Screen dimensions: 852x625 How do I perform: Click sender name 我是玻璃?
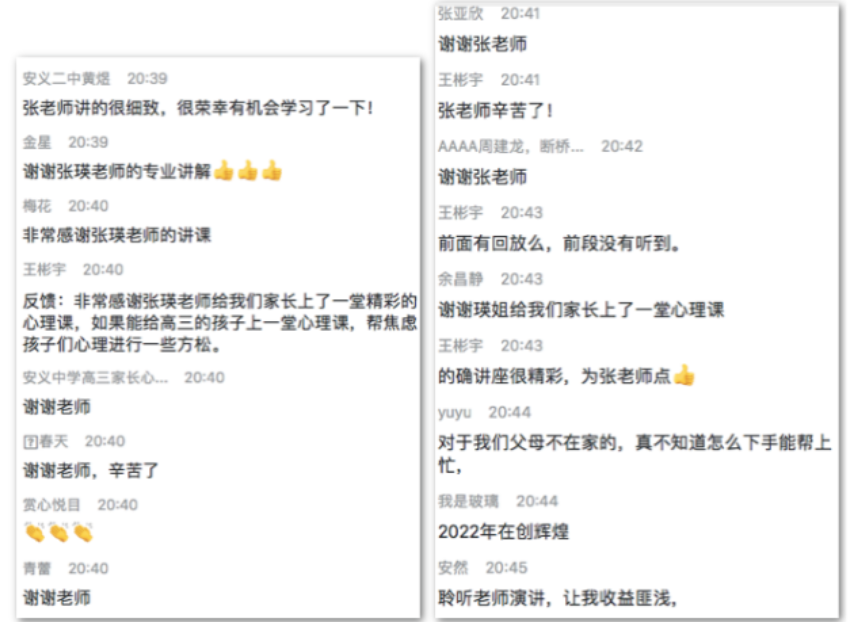click(x=468, y=501)
